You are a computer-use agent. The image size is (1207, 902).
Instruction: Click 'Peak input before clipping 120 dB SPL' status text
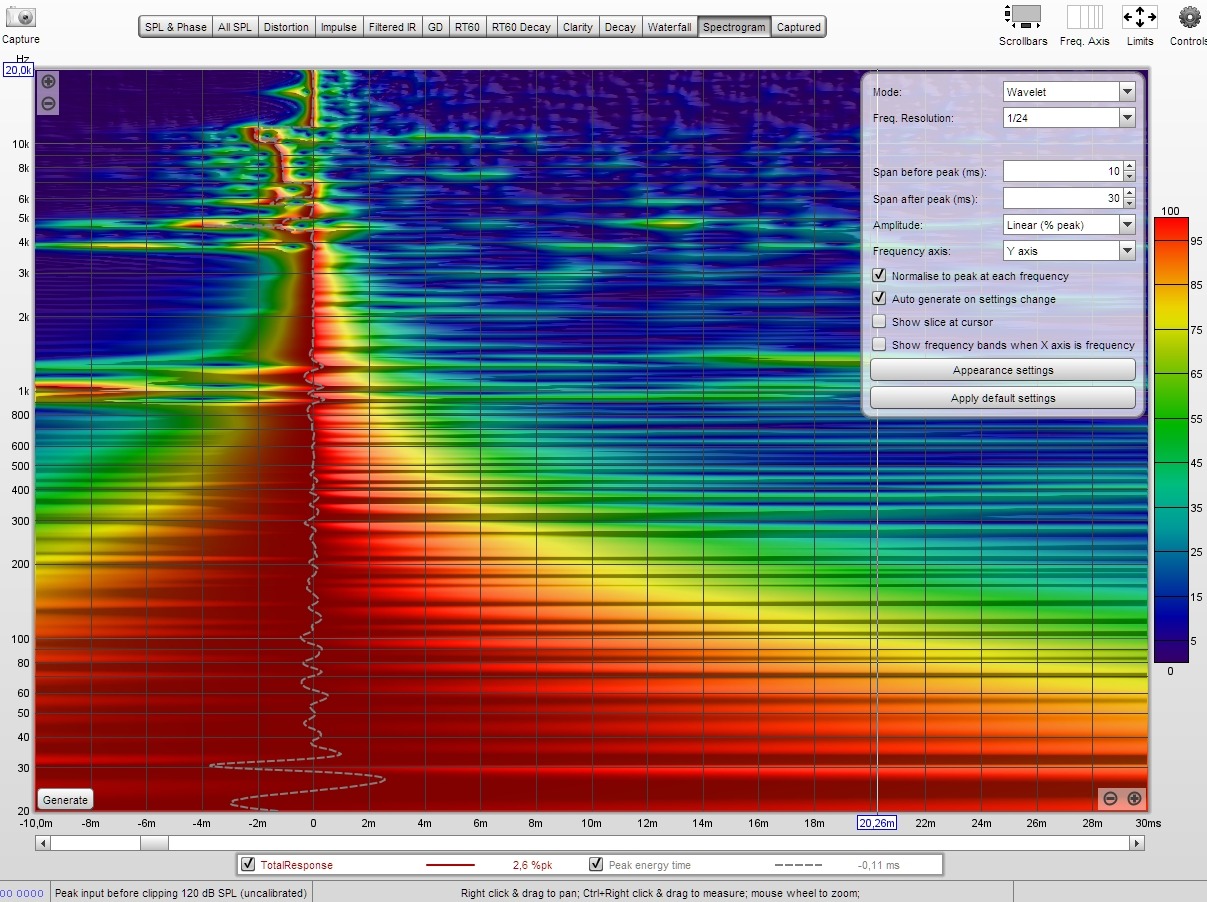pyautogui.click(x=180, y=893)
